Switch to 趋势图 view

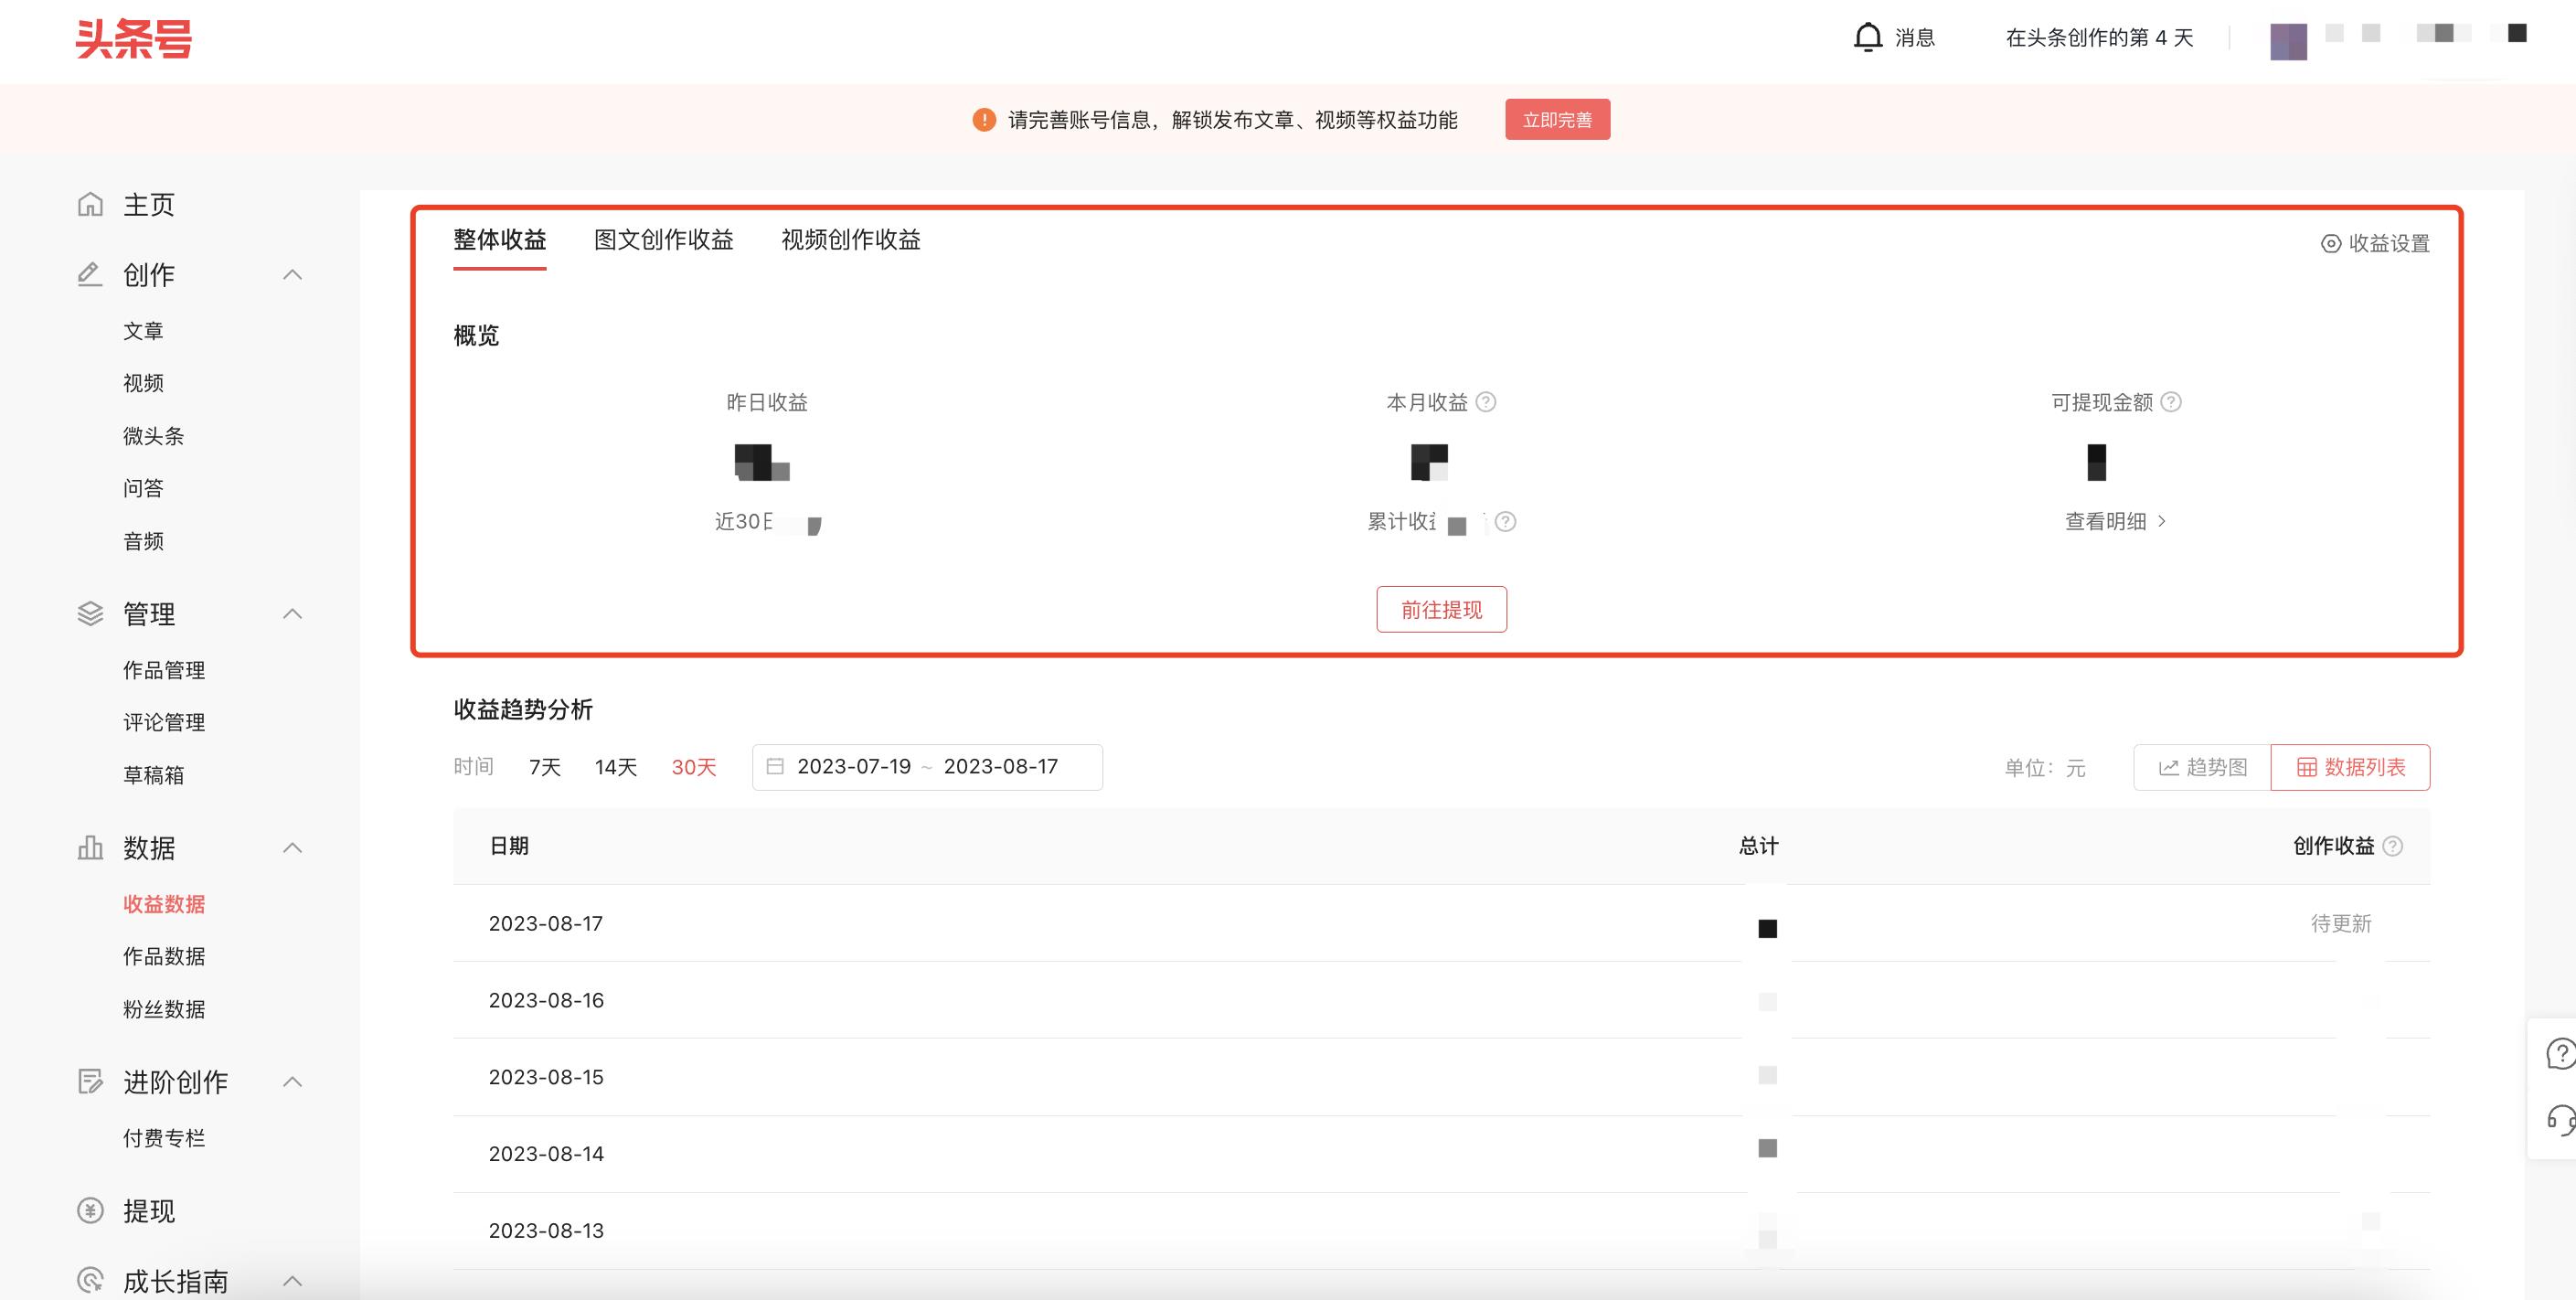[2202, 767]
